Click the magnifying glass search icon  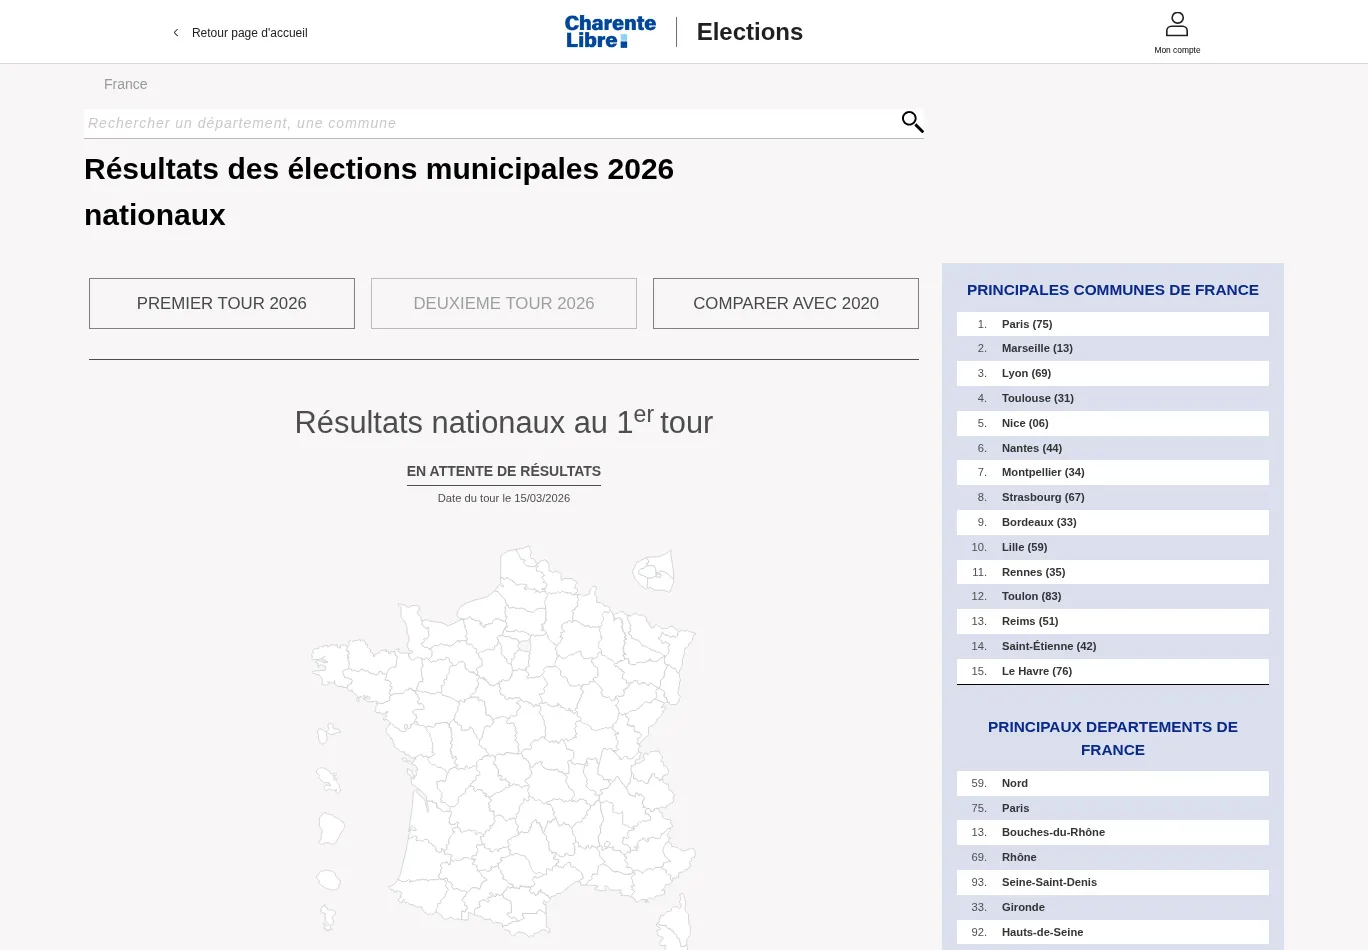[912, 122]
